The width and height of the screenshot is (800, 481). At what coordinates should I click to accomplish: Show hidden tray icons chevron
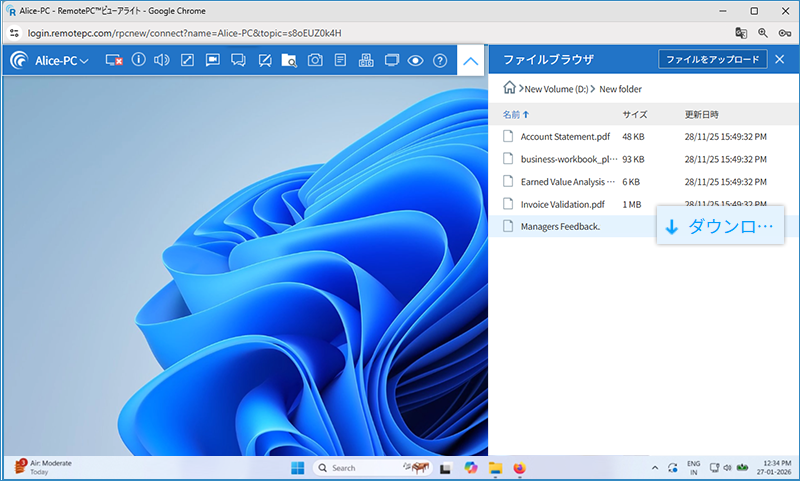pyautogui.click(x=655, y=468)
